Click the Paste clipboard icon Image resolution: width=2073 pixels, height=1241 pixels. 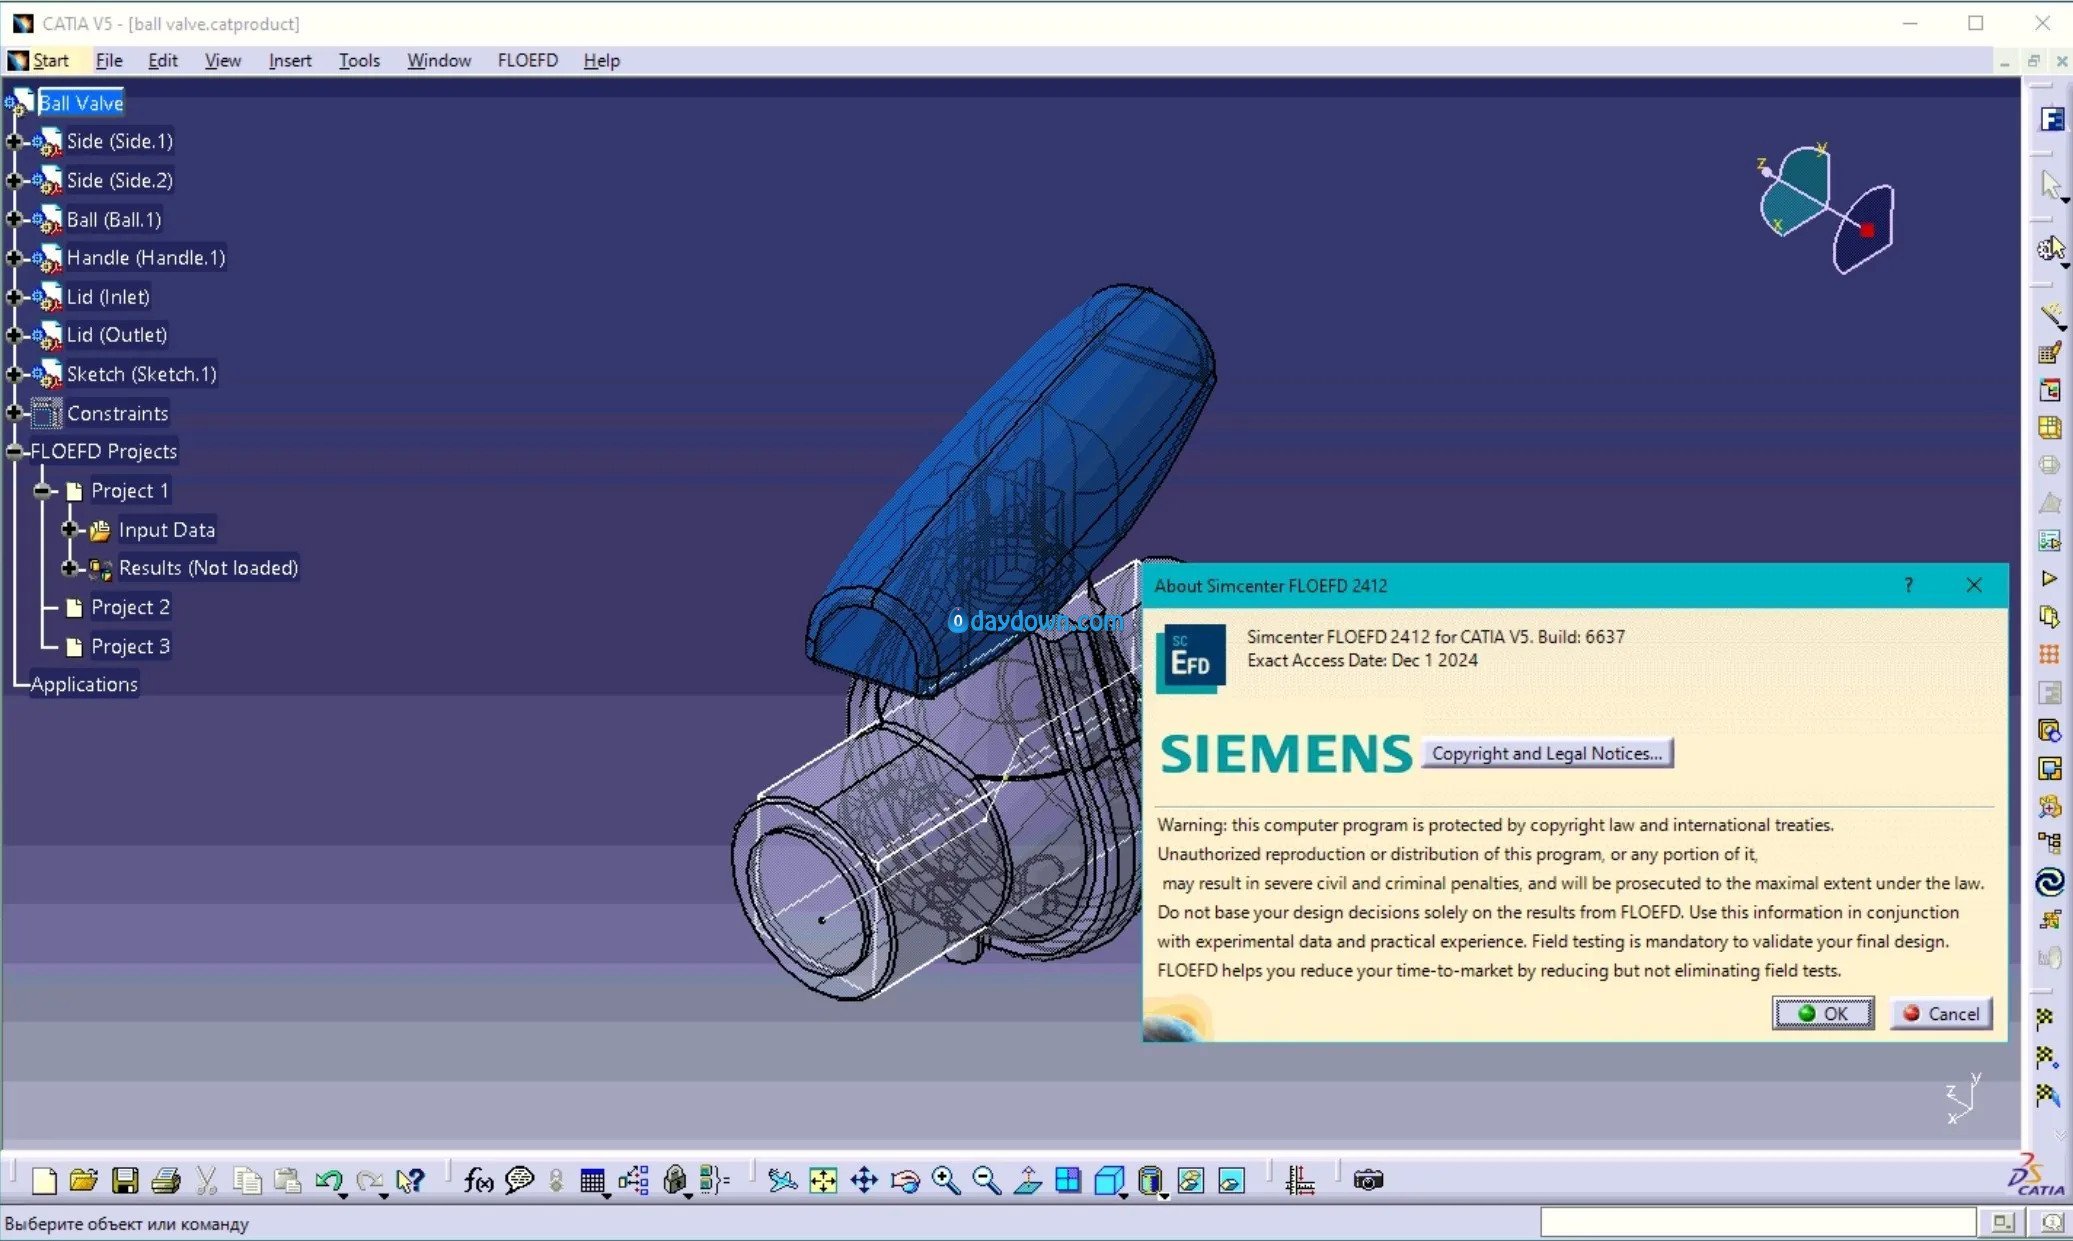pyautogui.click(x=288, y=1181)
